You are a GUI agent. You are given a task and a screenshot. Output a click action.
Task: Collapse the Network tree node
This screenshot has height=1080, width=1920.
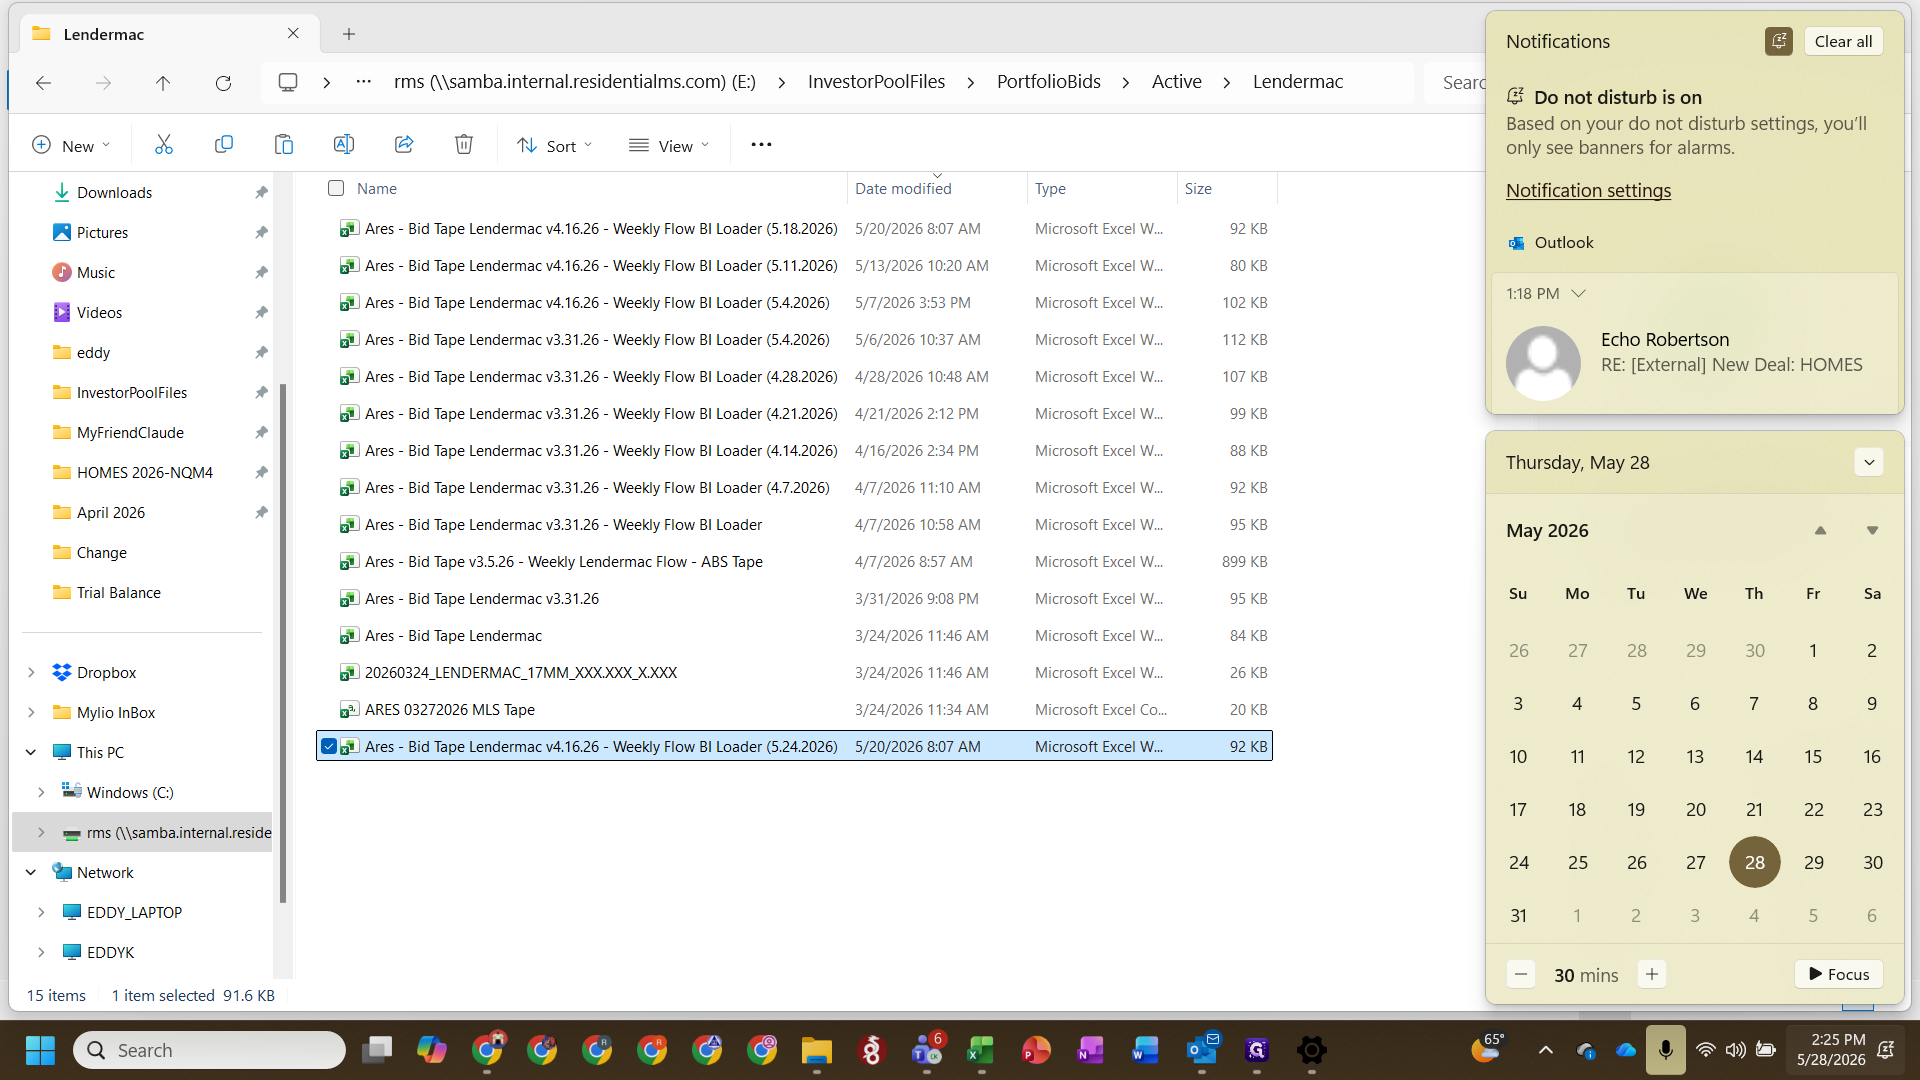click(x=31, y=872)
